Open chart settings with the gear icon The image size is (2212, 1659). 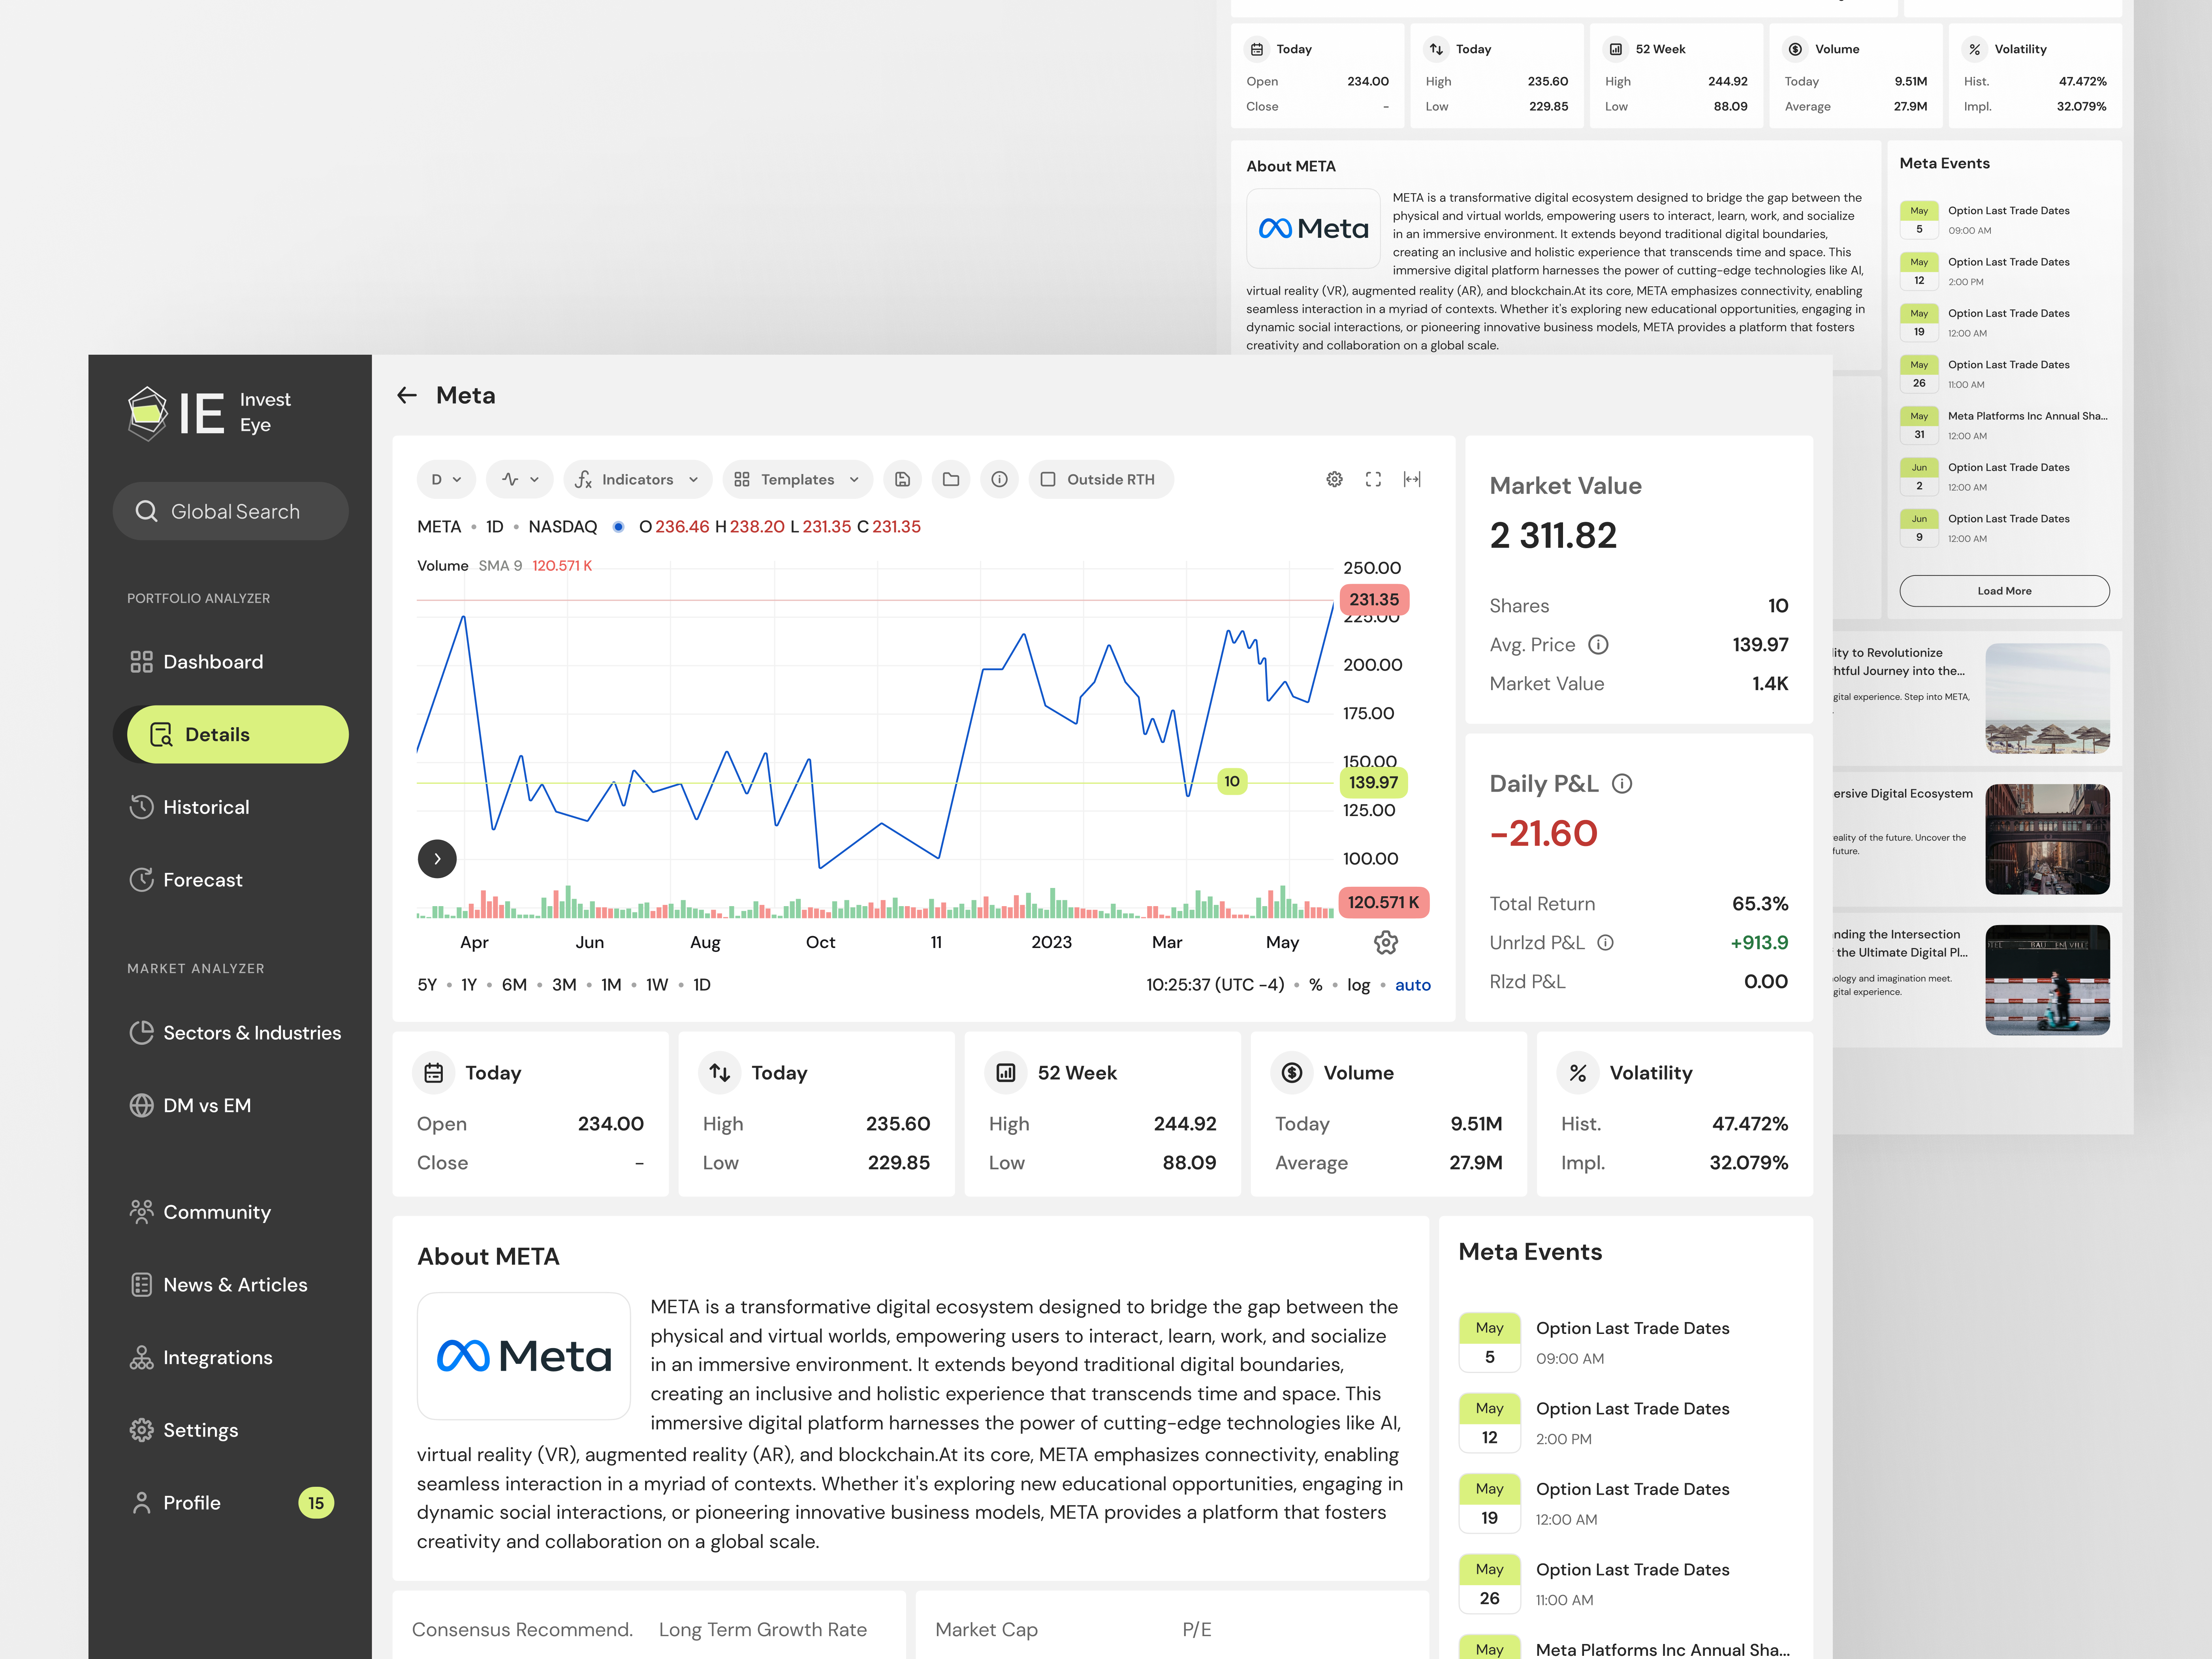(1334, 479)
